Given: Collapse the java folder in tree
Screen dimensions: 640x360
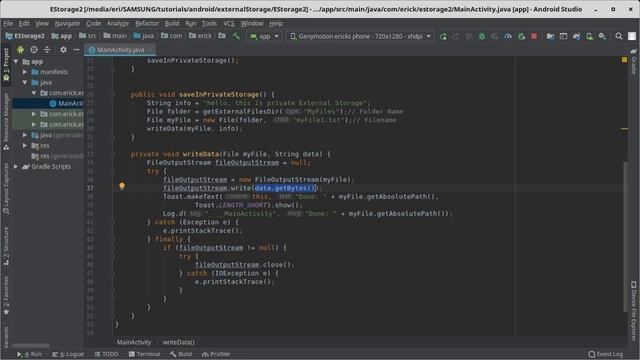Looking at the screenshot, I should [25, 82].
